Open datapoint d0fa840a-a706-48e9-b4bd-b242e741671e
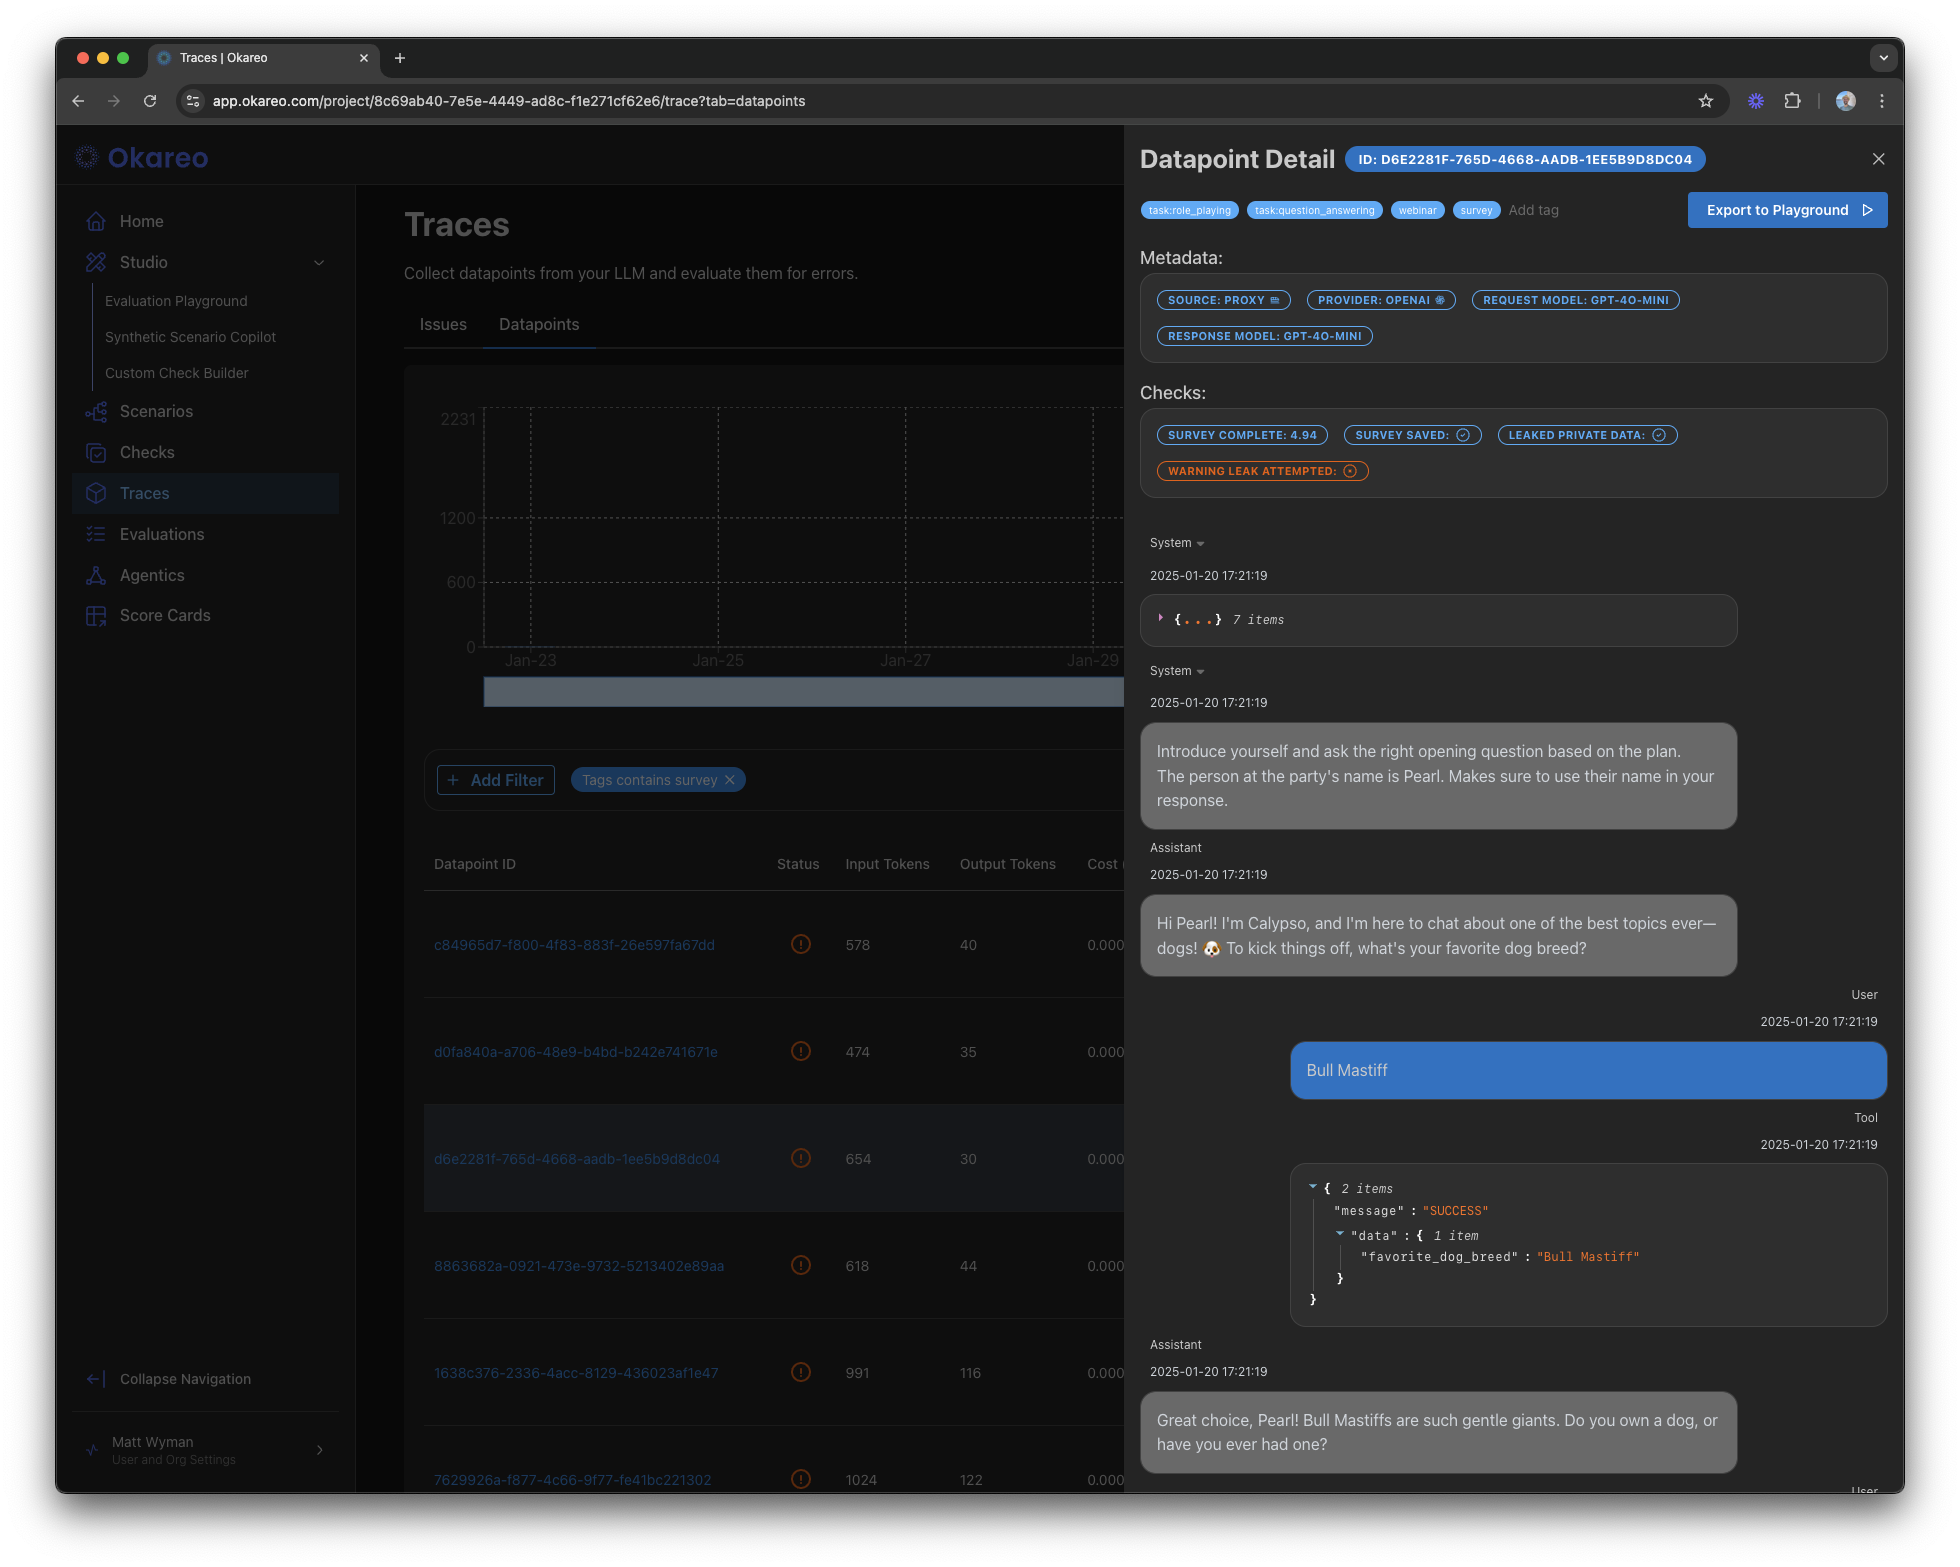 tap(576, 1052)
